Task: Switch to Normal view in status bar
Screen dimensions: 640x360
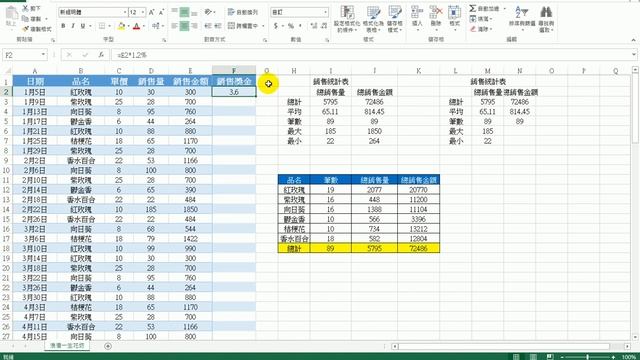Action: click(x=516, y=357)
